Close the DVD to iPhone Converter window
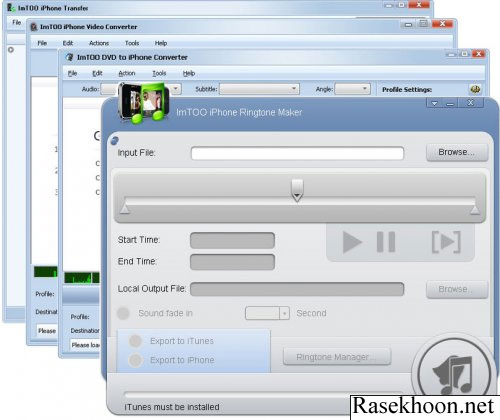Image resolution: width=500 pixels, height=420 pixels. pyautogui.click(x=479, y=54)
